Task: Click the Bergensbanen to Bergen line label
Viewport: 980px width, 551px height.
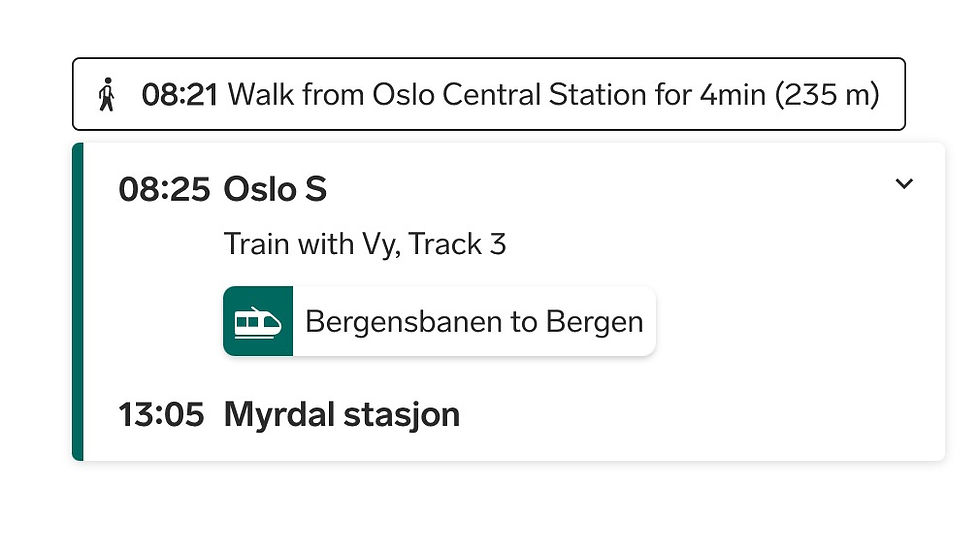Action: 473,322
